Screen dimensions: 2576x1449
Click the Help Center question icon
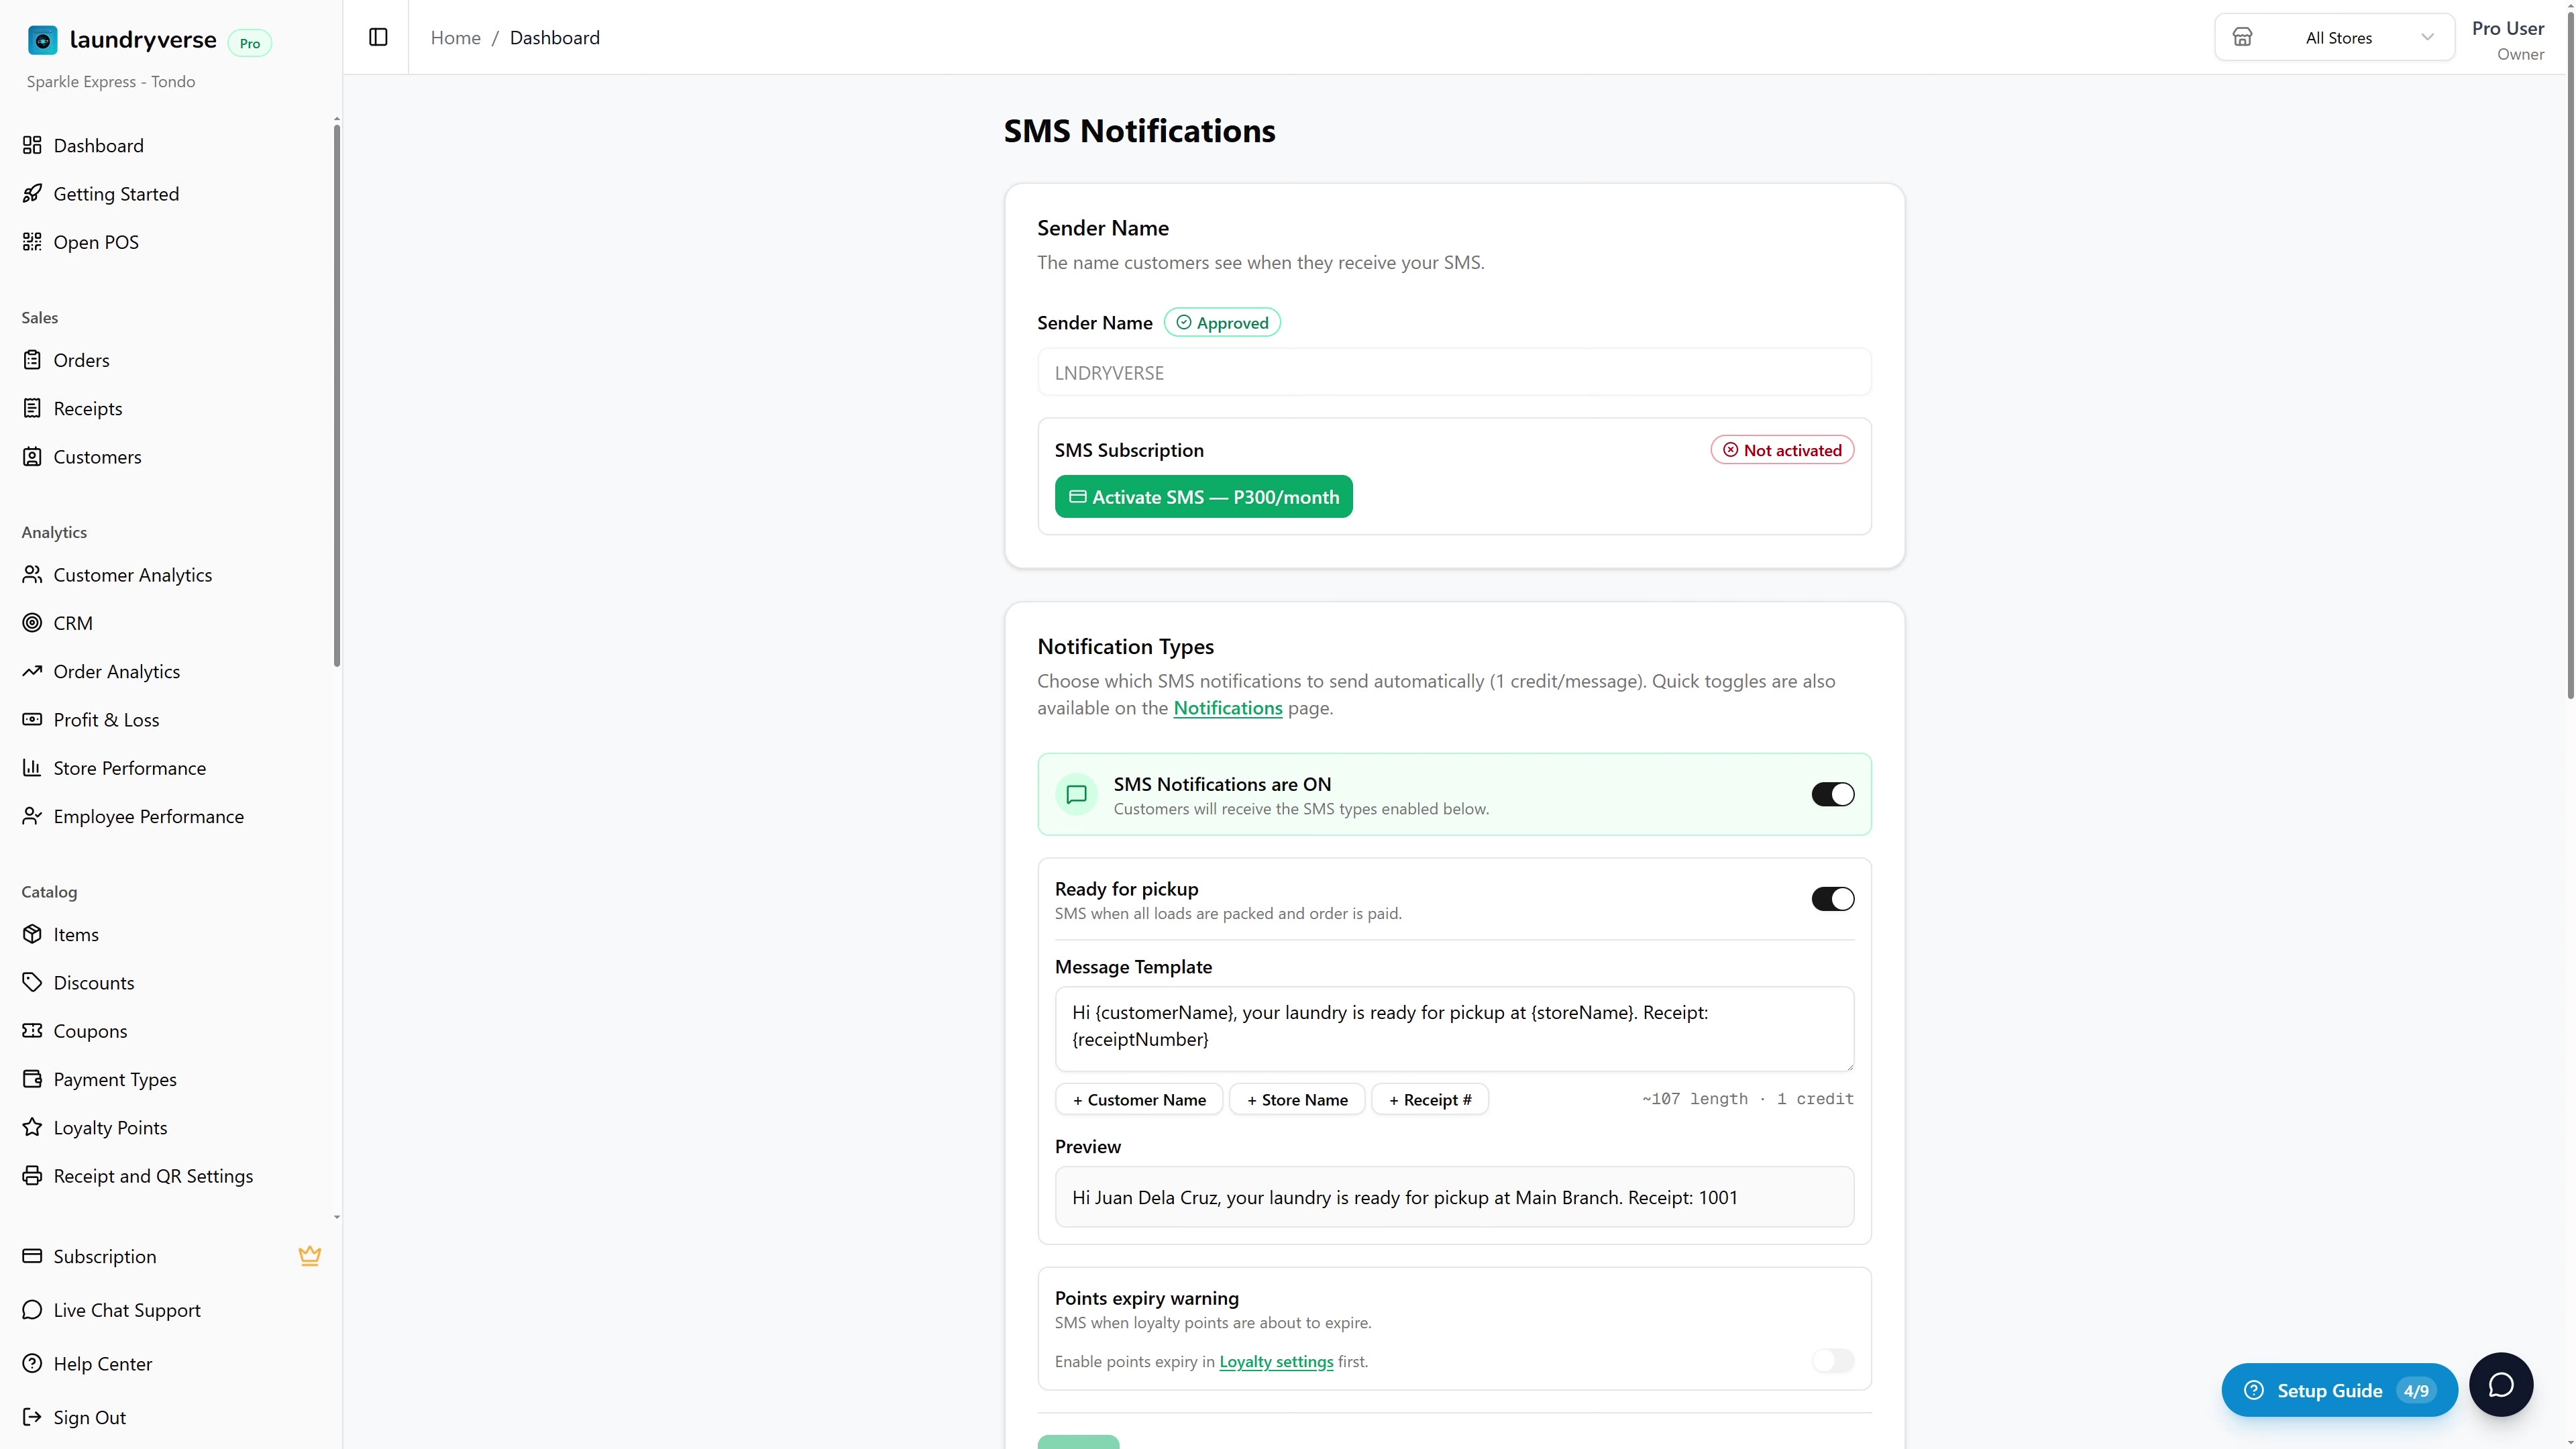[32, 1363]
